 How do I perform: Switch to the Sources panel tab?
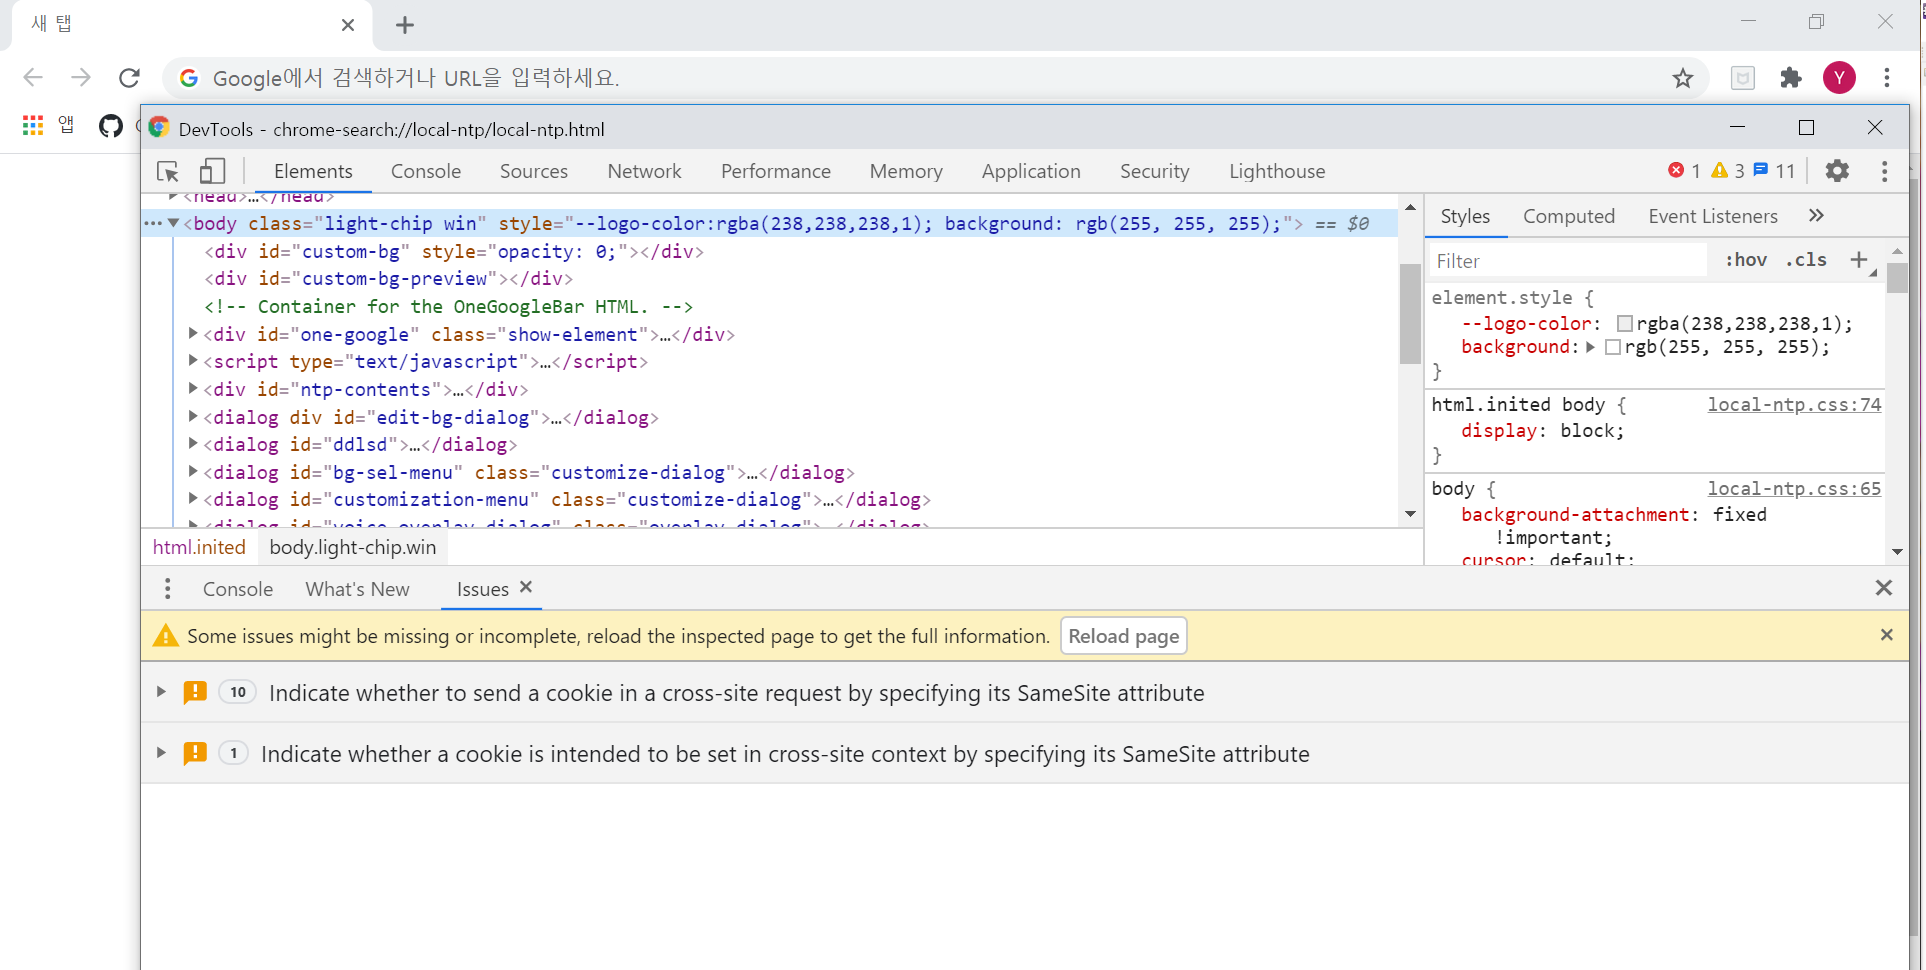point(534,171)
